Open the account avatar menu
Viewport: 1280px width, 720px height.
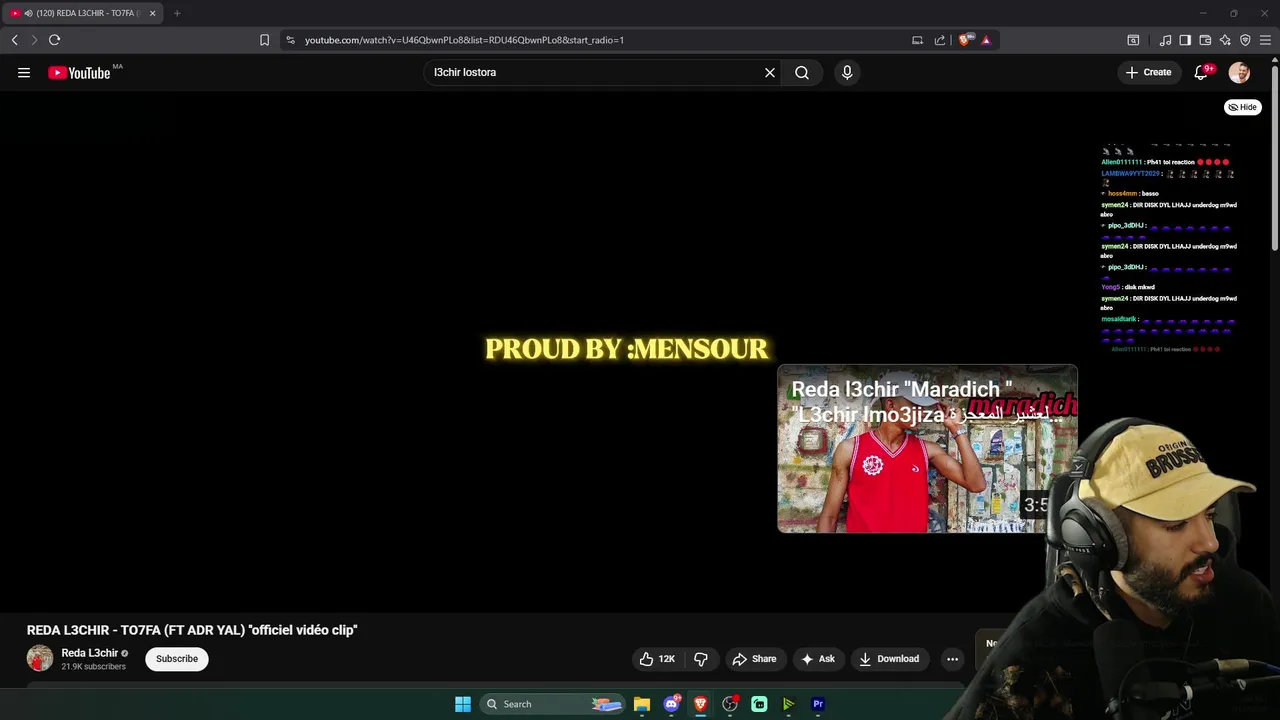click(x=1239, y=72)
